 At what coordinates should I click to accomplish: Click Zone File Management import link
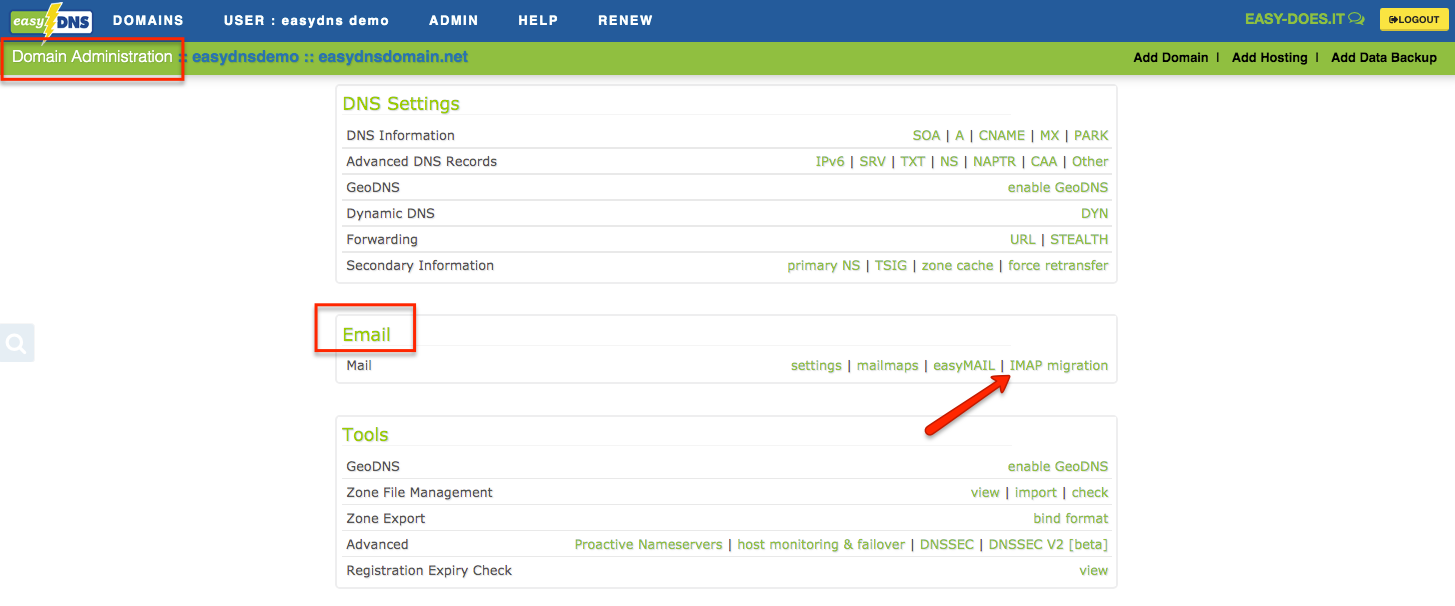click(x=1036, y=493)
